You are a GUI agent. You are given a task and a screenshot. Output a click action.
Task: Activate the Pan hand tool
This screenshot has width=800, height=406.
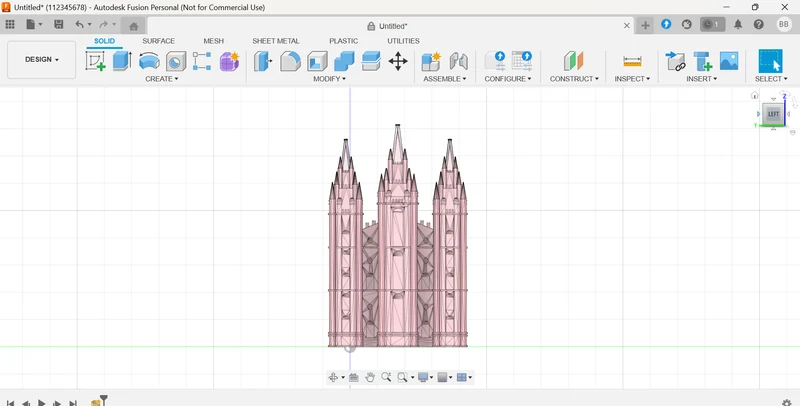(x=370, y=377)
